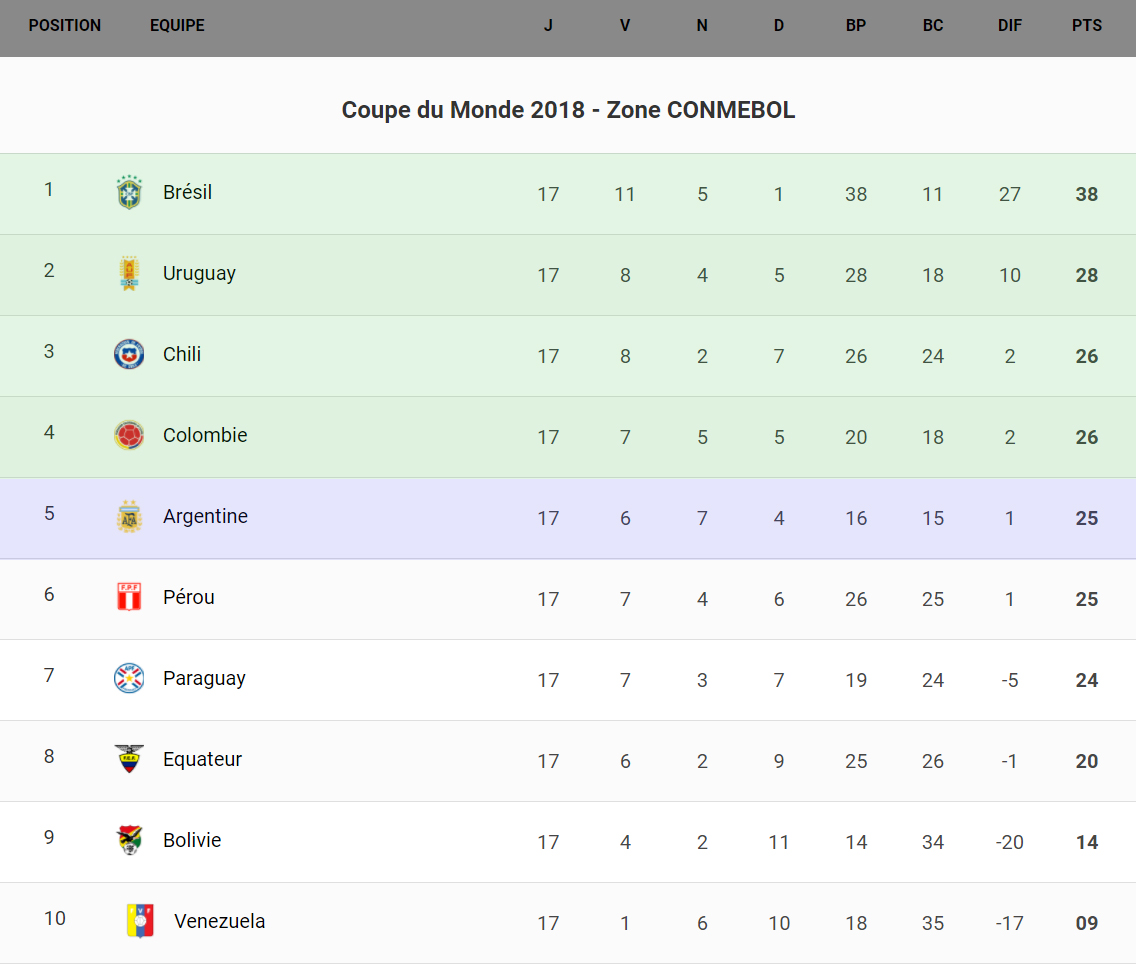The image size is (1136, 969).
Task: Click the Coupe du Monde 2018 title
Action: tap(568, 110)
